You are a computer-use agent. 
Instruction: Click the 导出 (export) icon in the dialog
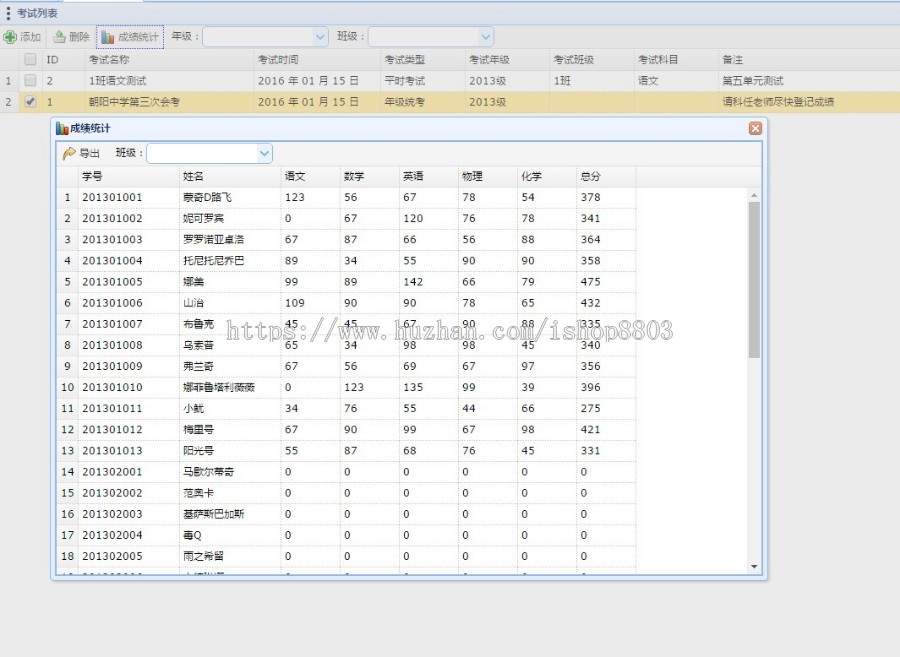pyautogui.click(x=68, y=153)
